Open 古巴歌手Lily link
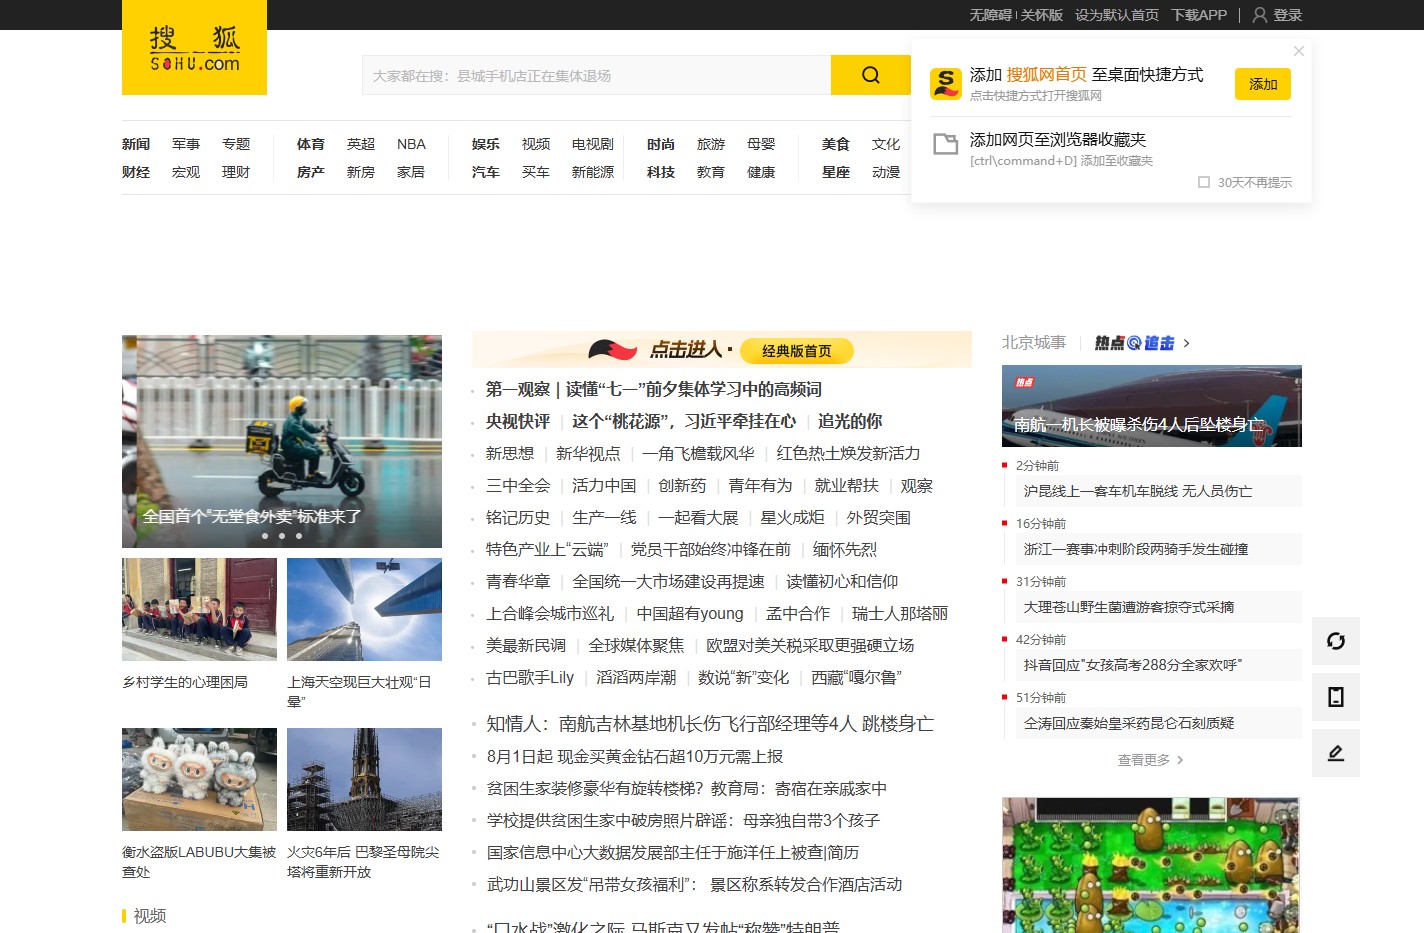Image resolution: width=1424 pixels, height=933 pixels. (x=530, y=677)
